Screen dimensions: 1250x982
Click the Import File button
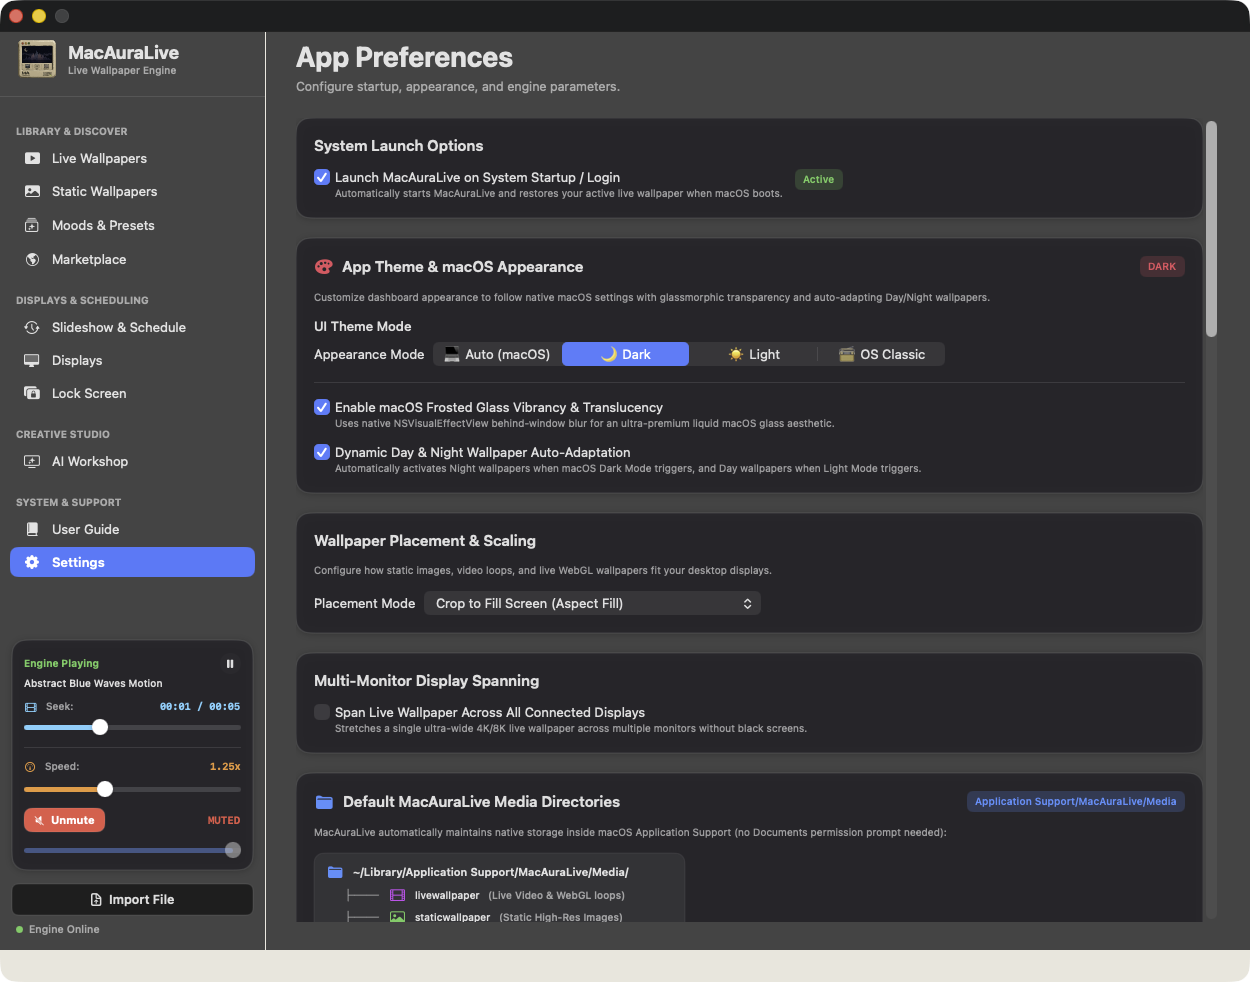tap(132, 899)
